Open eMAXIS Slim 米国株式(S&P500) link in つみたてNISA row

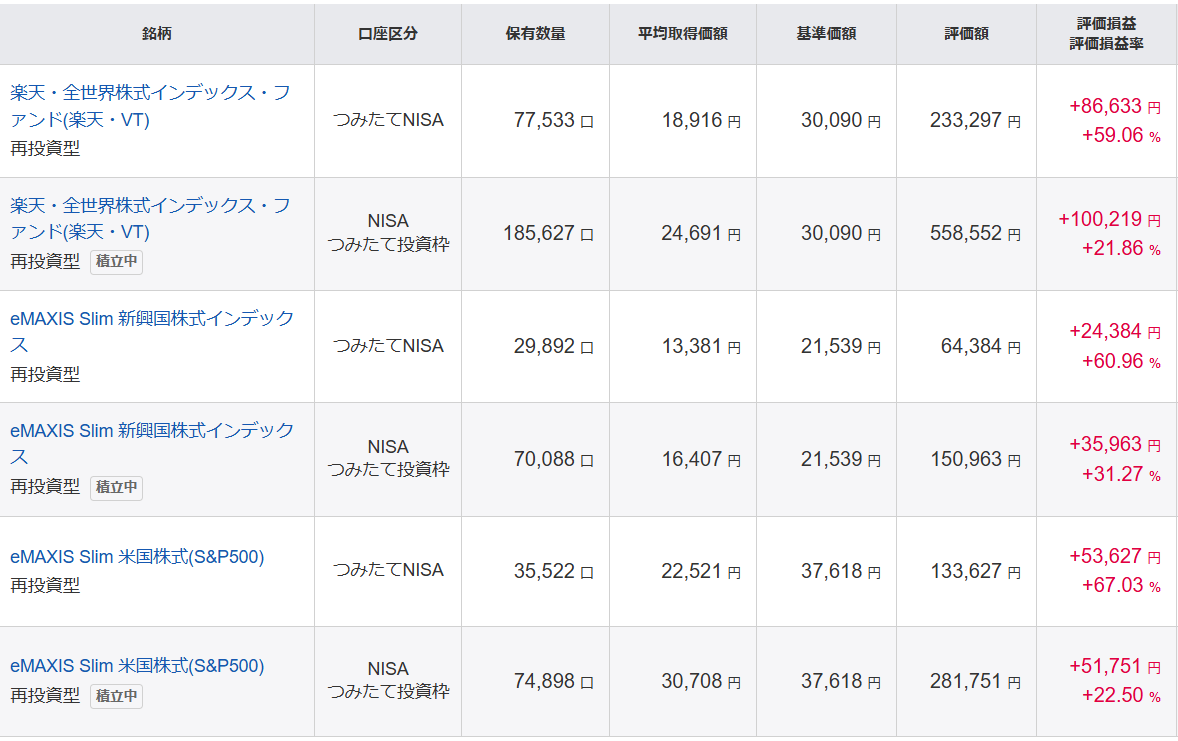137,557
